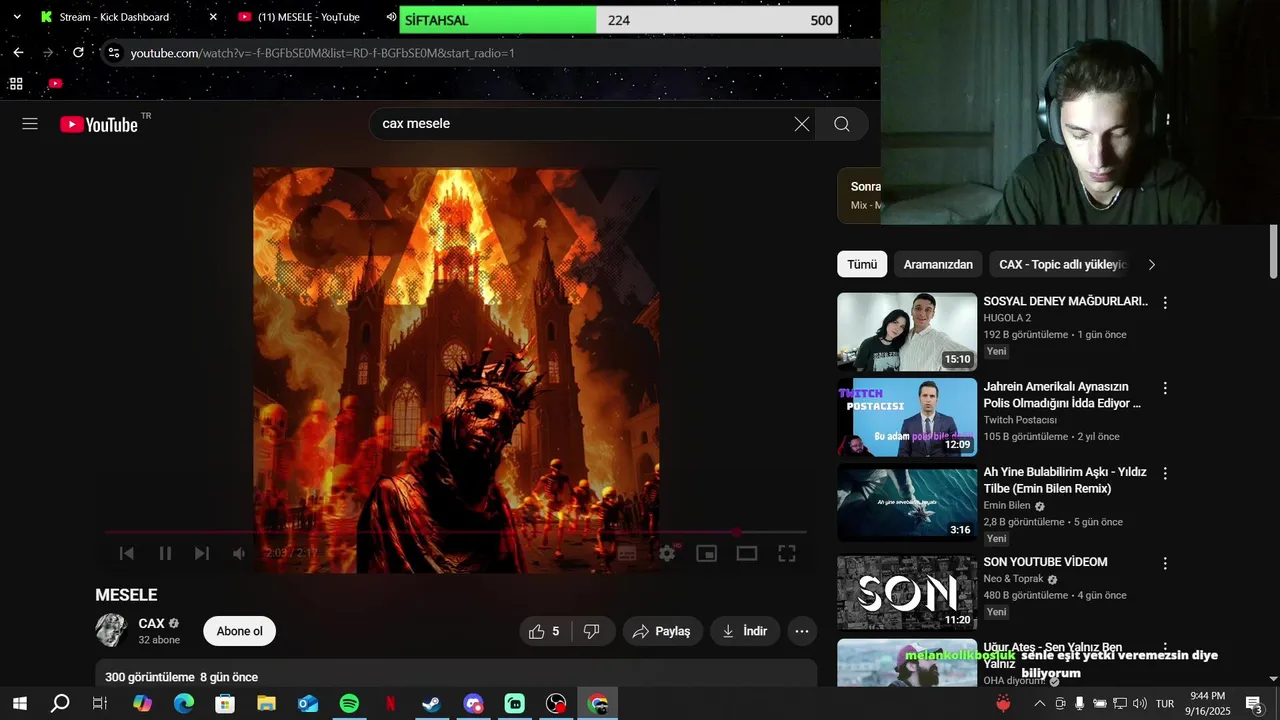Open OBS Studio from taskbar
The image size is (1280, 720).
[556, 703]
